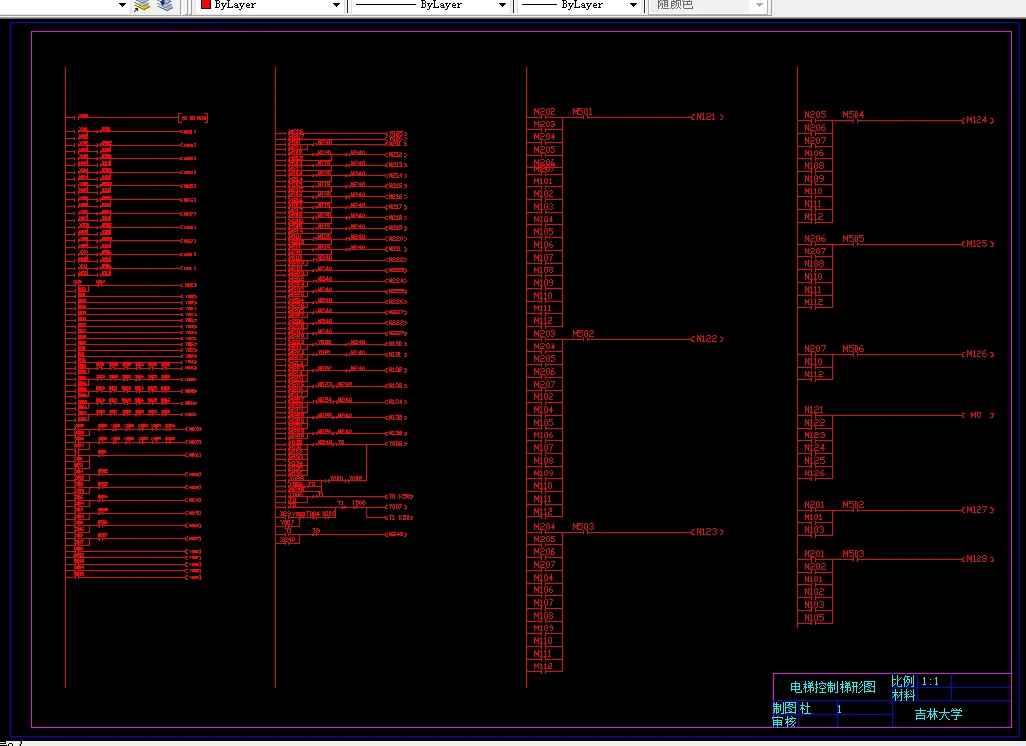Select the M0 output coil
Viewport: 1026px width, 746px height.
(978, 415)
